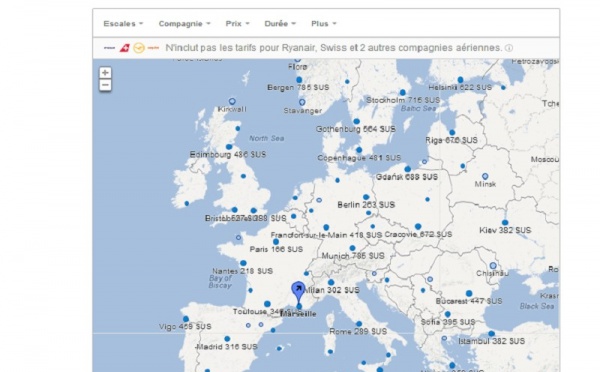Select the Marseille origin pin marker
The image size is (600, 372).
tap(298, 294)
